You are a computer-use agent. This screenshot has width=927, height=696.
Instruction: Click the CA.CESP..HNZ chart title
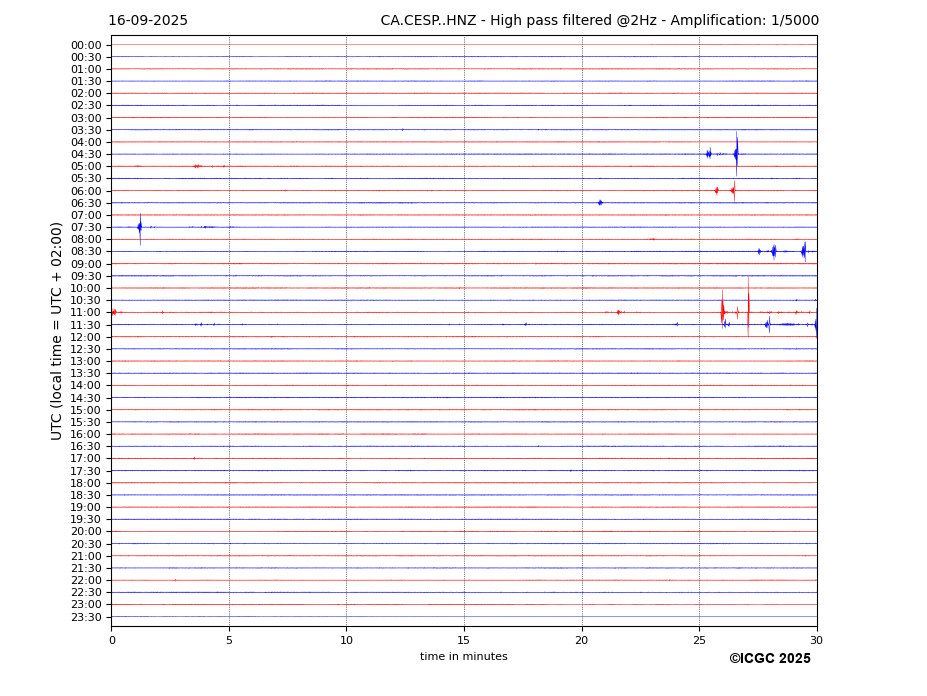(599, 21)
